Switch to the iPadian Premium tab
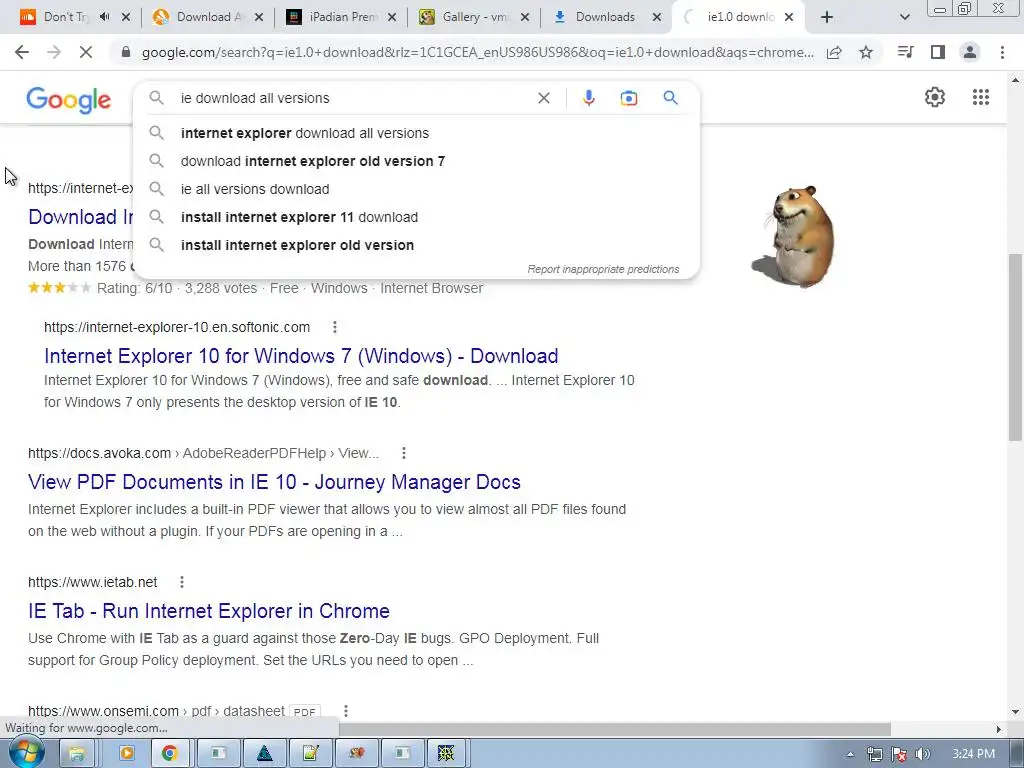The height and width of the screenshot is (768, 1024). point(342,17)
